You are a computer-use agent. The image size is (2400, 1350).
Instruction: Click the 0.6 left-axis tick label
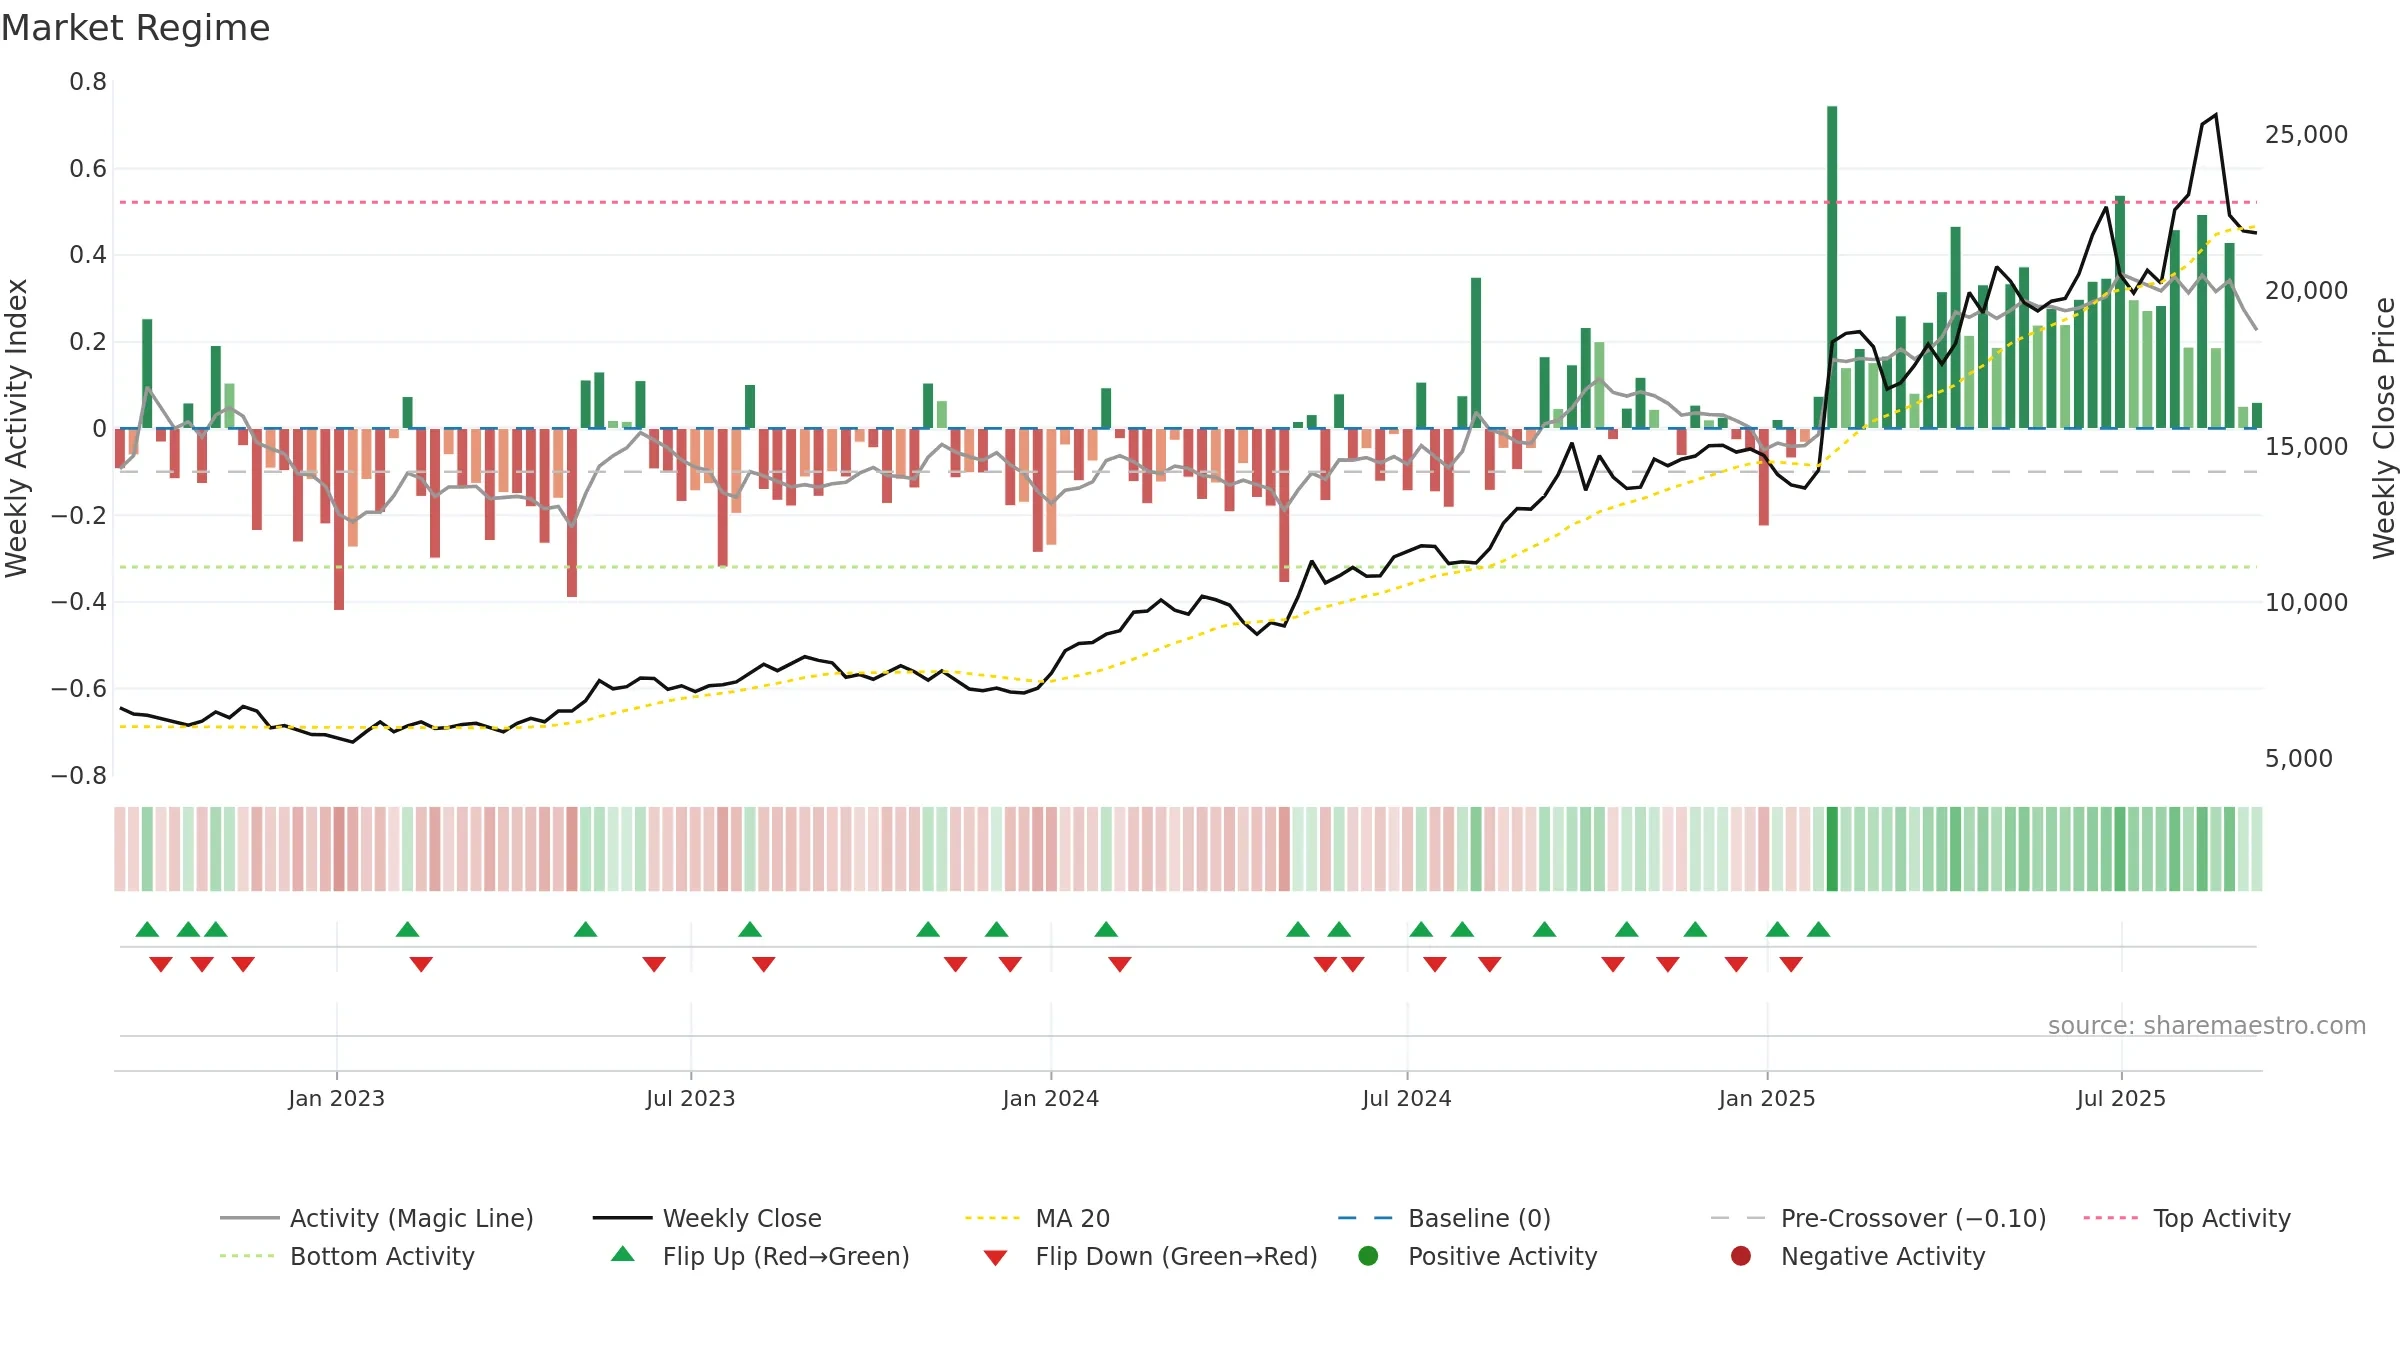(x=88, y=169)
